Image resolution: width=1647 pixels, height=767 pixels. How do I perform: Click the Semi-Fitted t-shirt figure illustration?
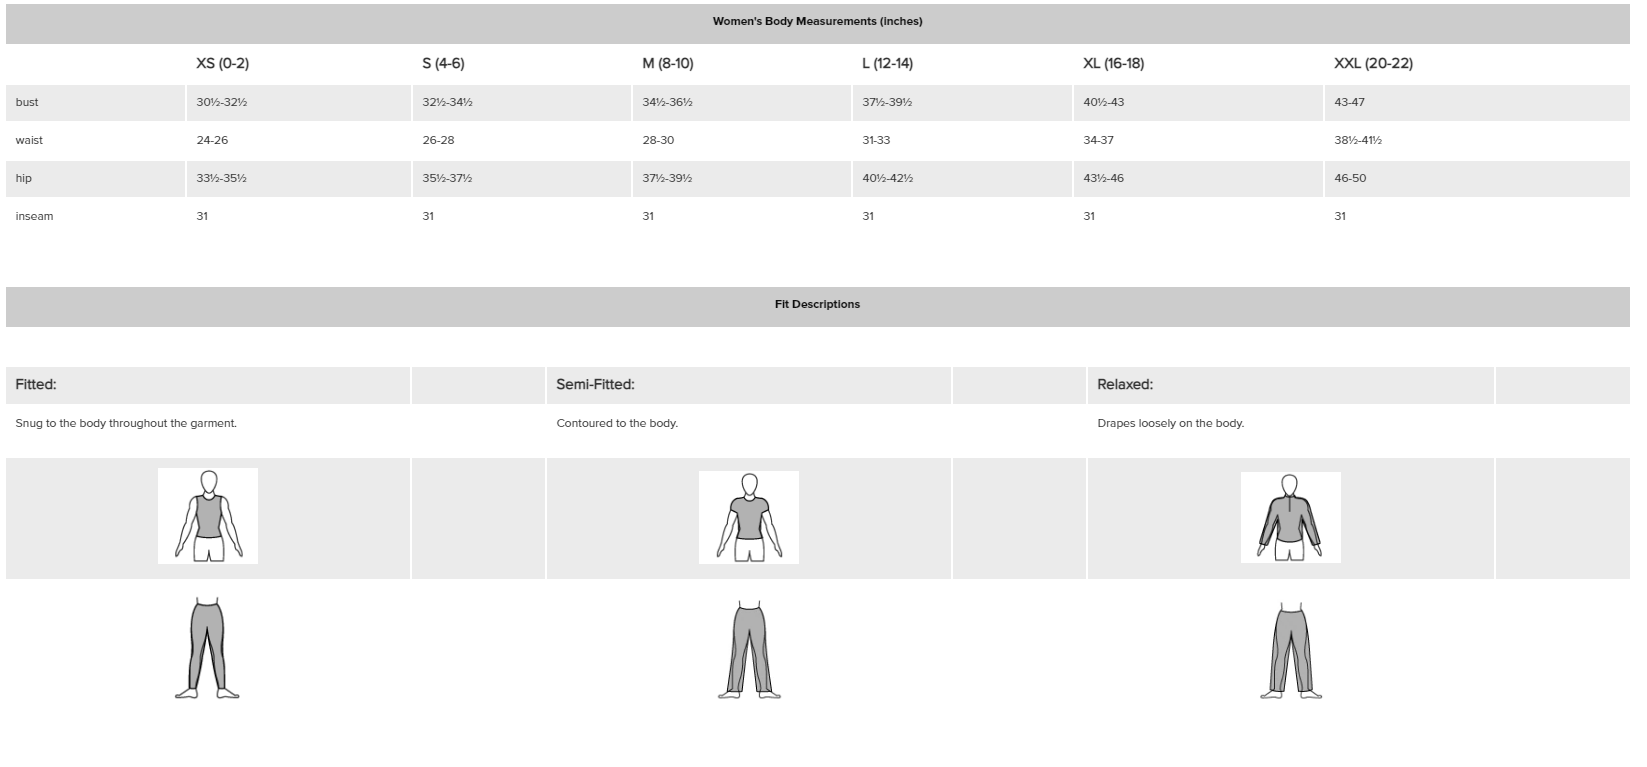[x=749, y=517]
